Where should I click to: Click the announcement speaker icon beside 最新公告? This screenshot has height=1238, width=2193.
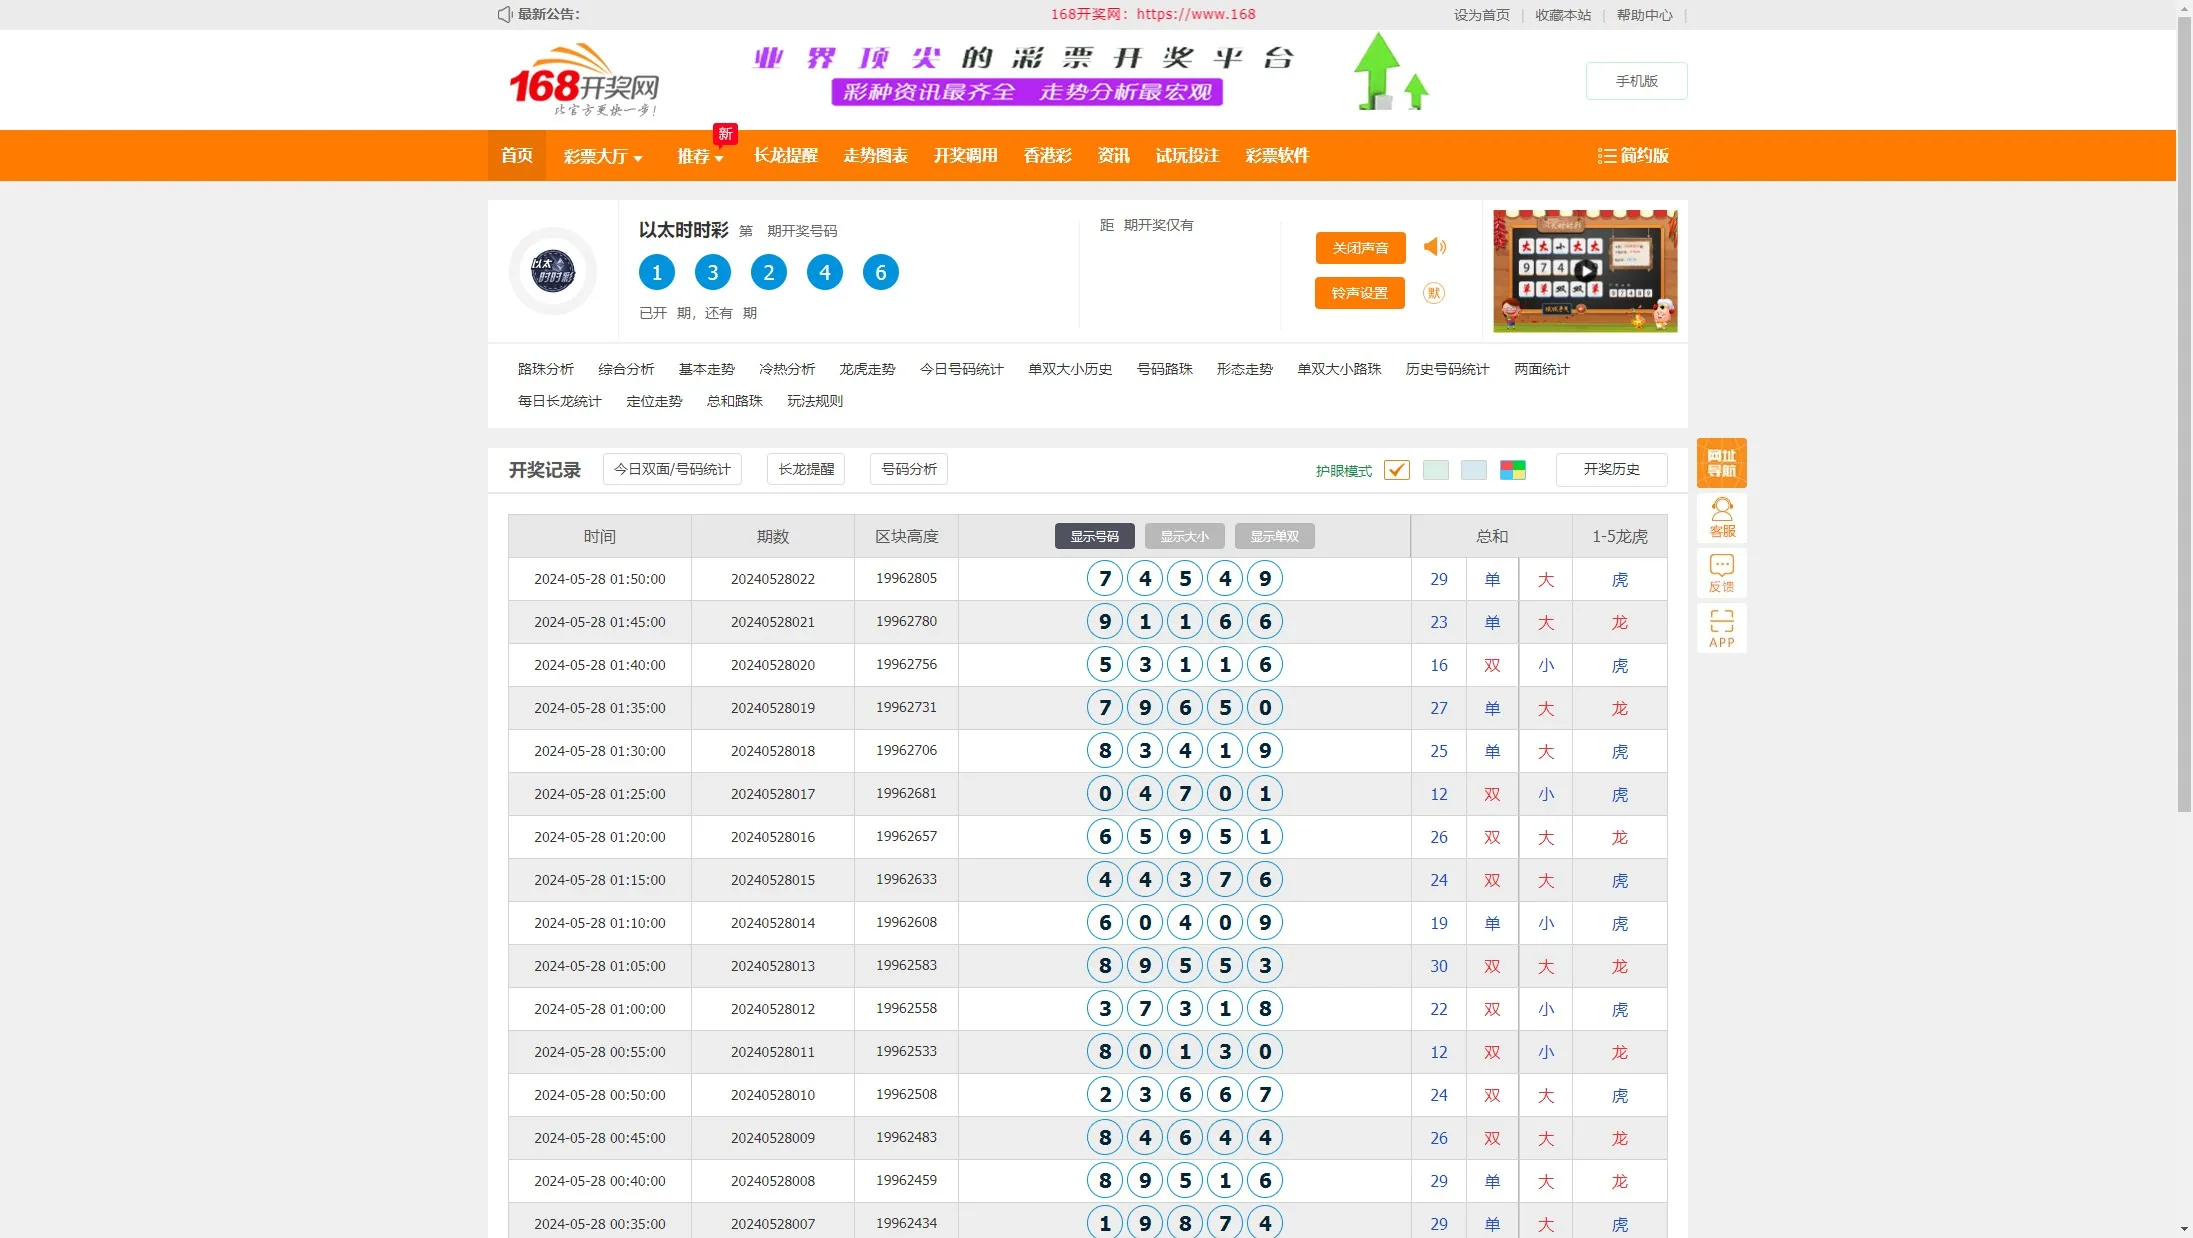(x=503, y=14)
